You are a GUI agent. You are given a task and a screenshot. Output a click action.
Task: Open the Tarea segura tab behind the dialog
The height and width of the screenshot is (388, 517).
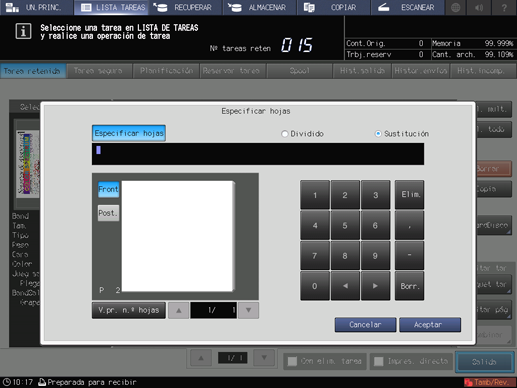coord(99,71)
